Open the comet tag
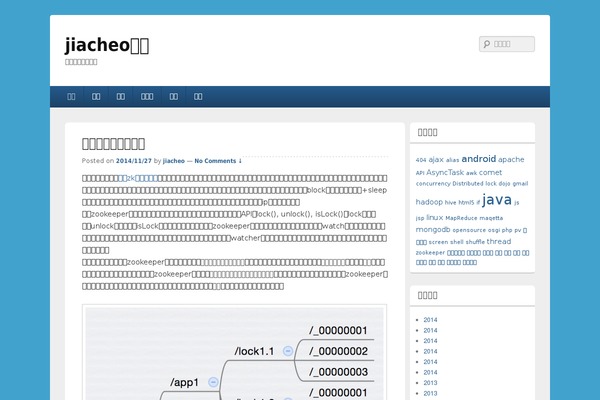This screenshot has height=400, width=600. (x=490, y=173)
